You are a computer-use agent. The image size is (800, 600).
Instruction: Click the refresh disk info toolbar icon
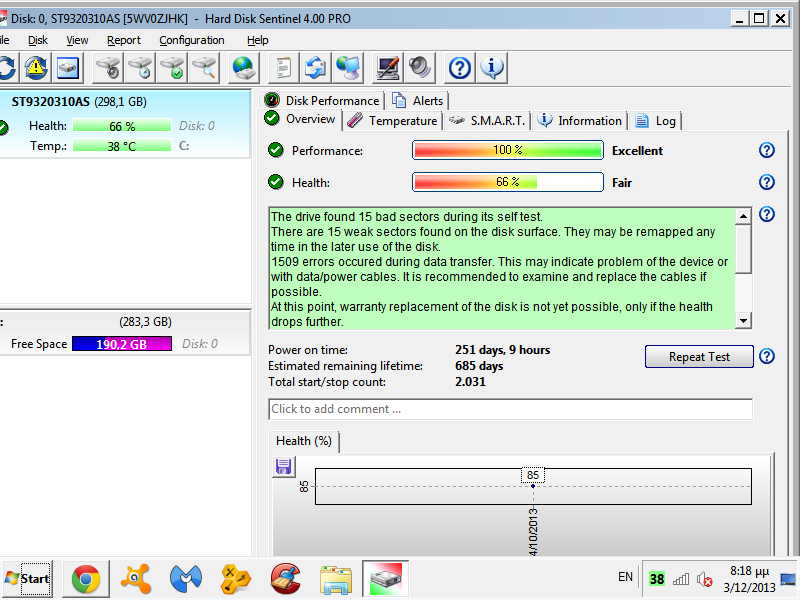pos(7,67)
